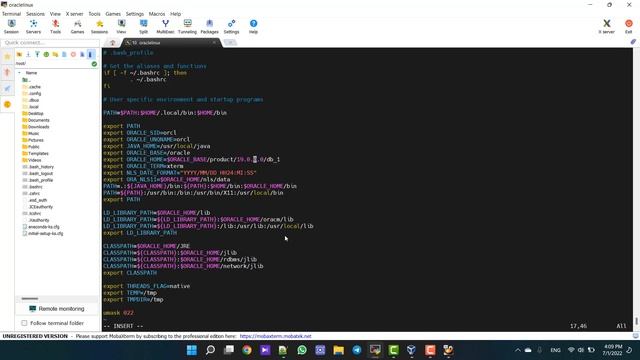
Task: Click the file browser horizontal scrollbar
Action: 30,299
